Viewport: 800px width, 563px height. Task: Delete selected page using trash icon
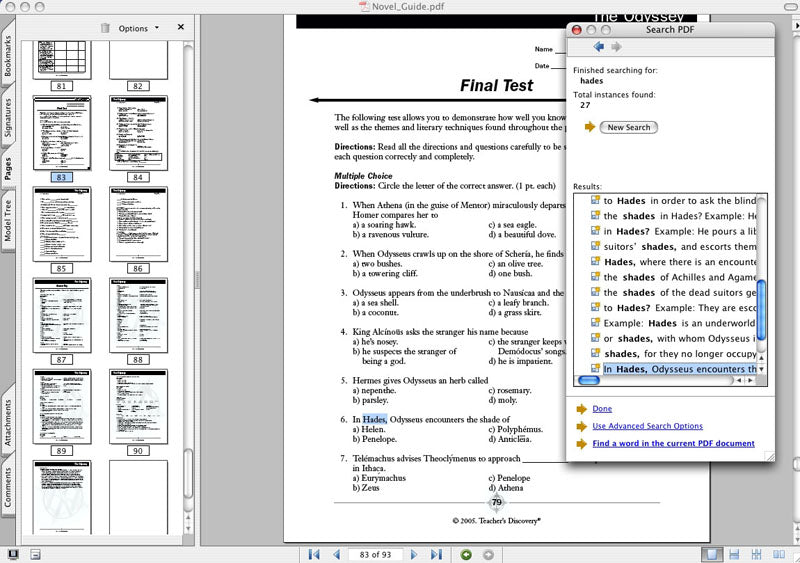(x=105, y=28)
